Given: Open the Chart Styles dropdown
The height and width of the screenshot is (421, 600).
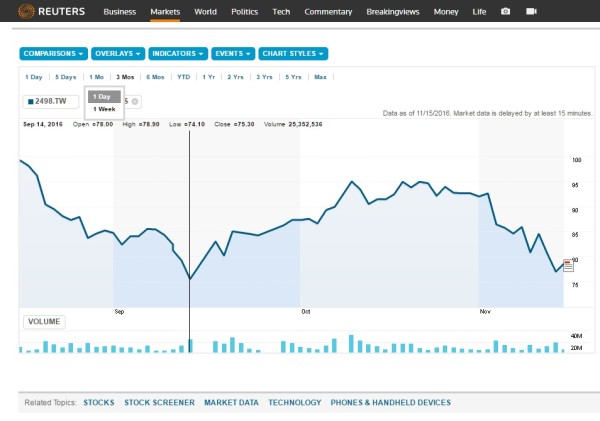Looking at the screenshot, I should tap(293, 54).
